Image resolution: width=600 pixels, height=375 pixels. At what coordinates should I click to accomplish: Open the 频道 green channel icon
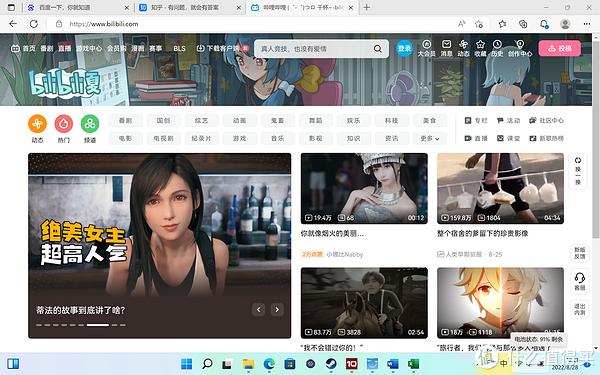[90, 124]
